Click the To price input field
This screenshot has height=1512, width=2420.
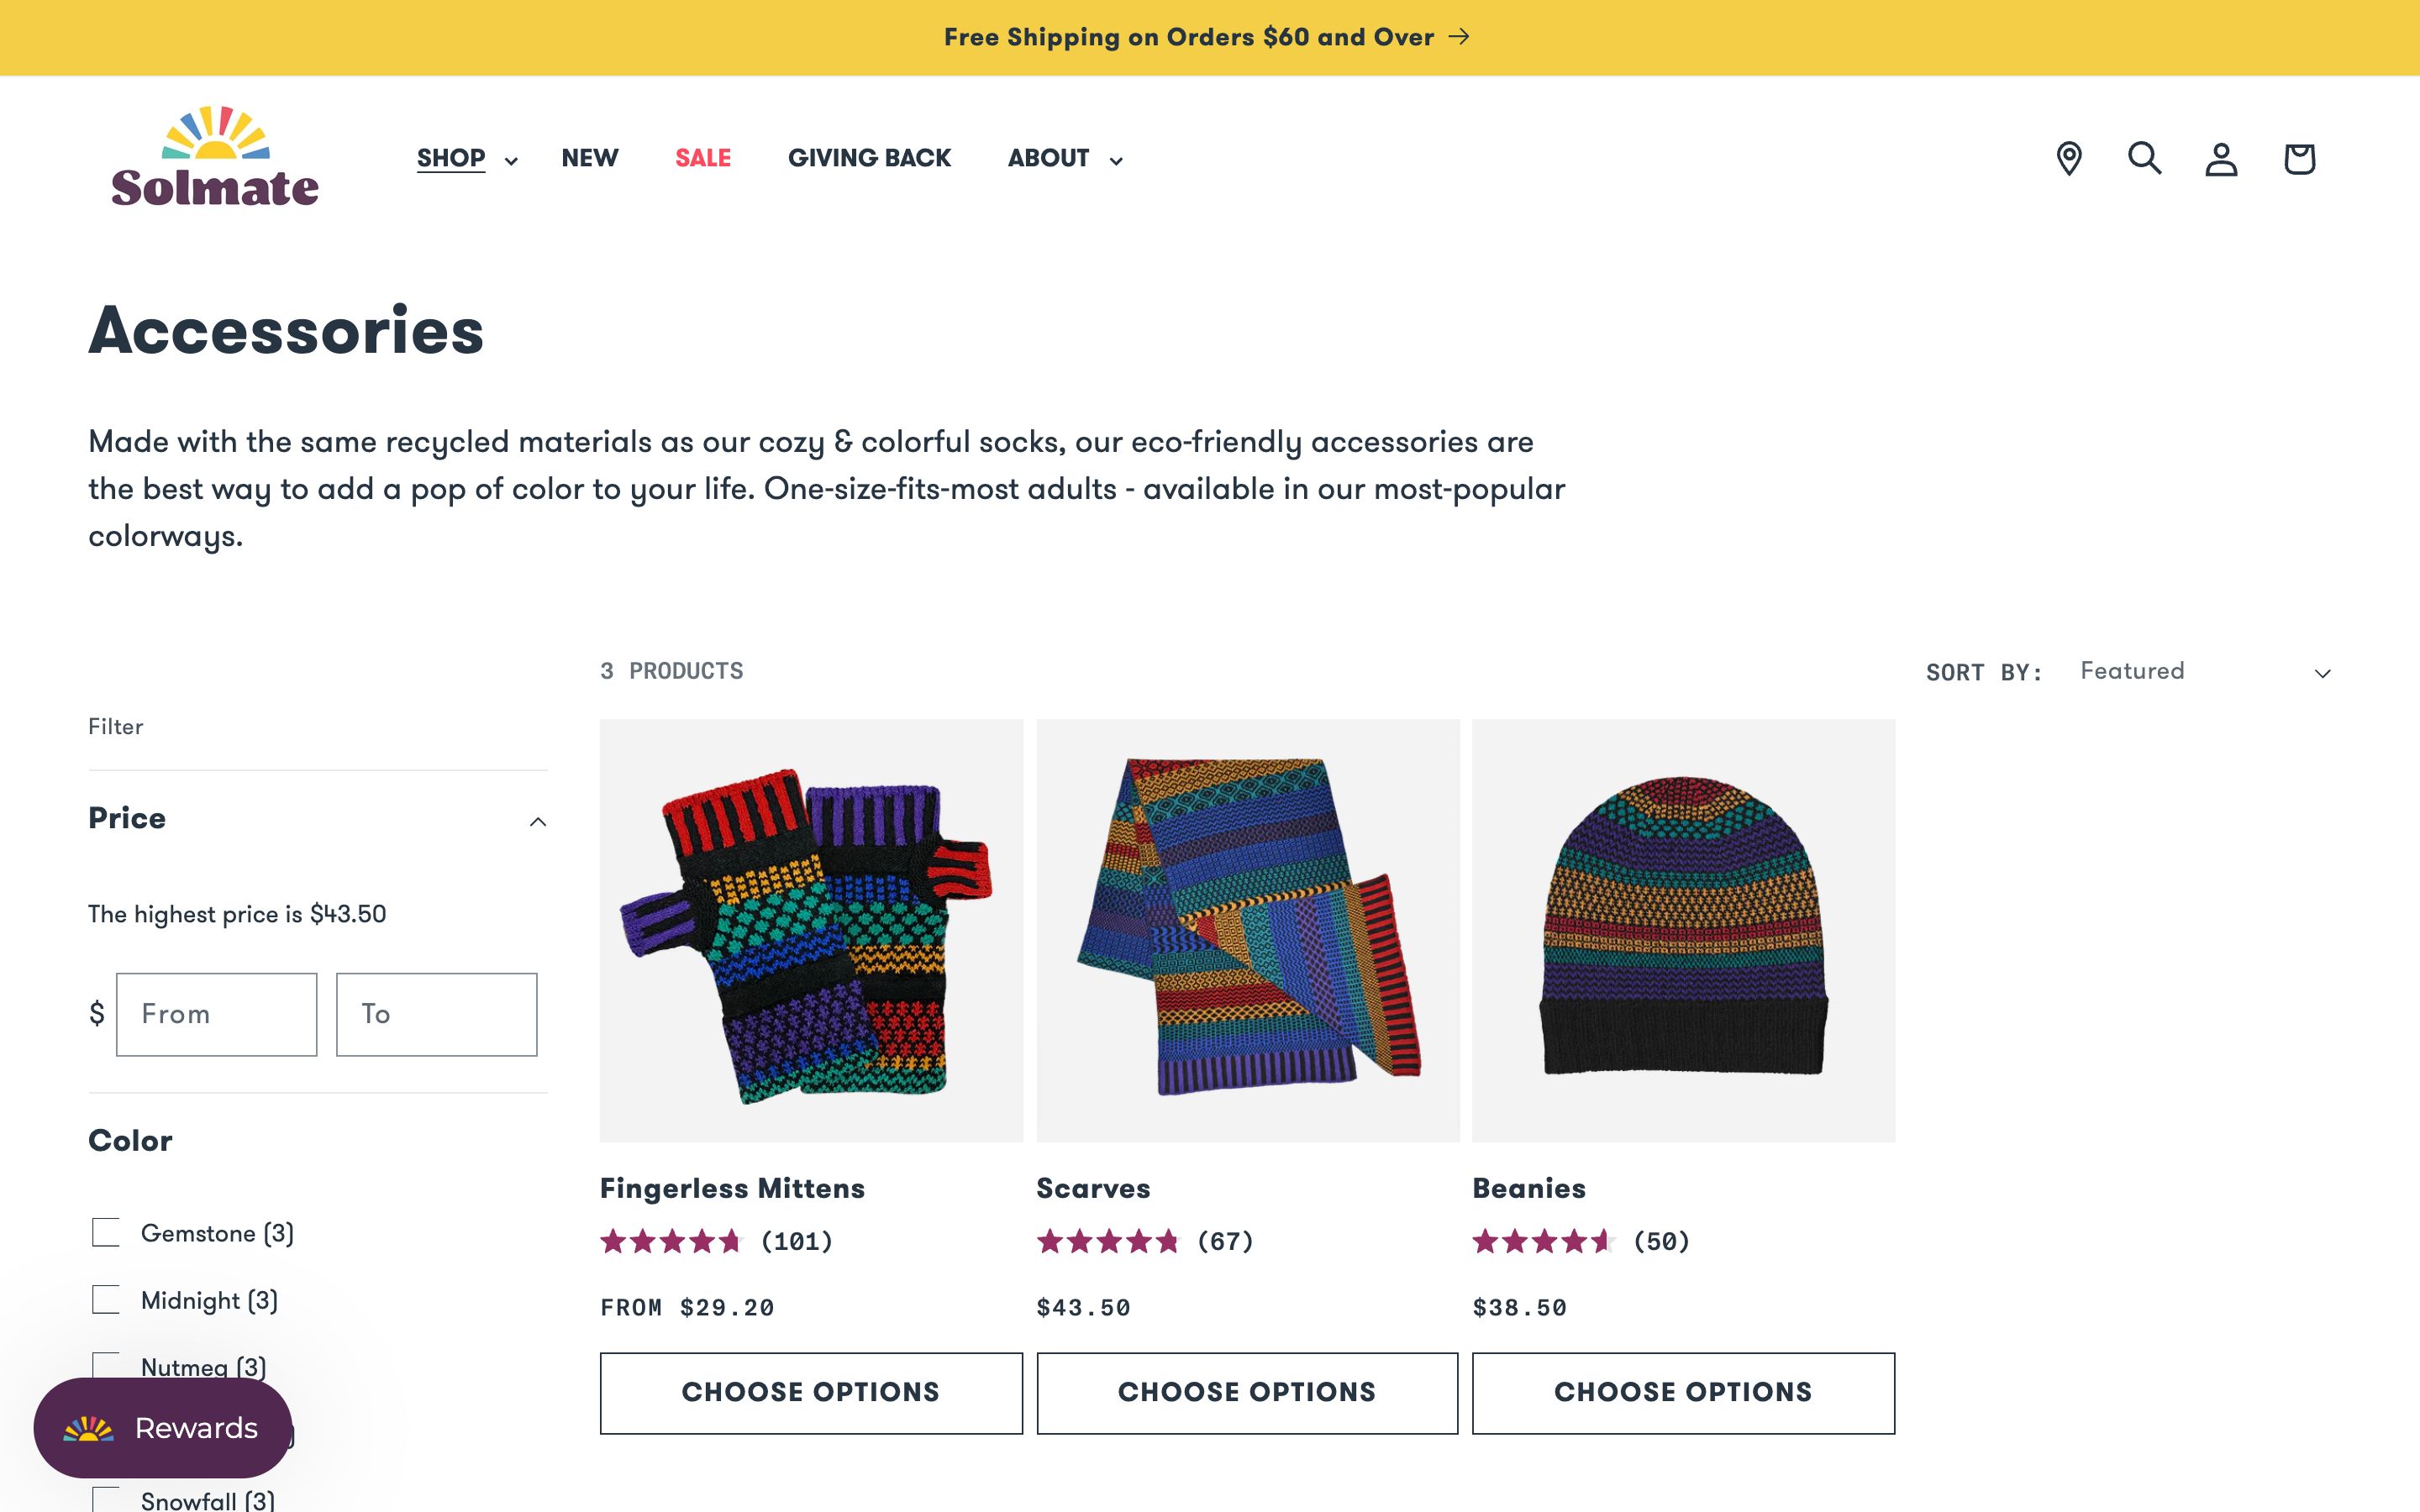[435, 1014]
